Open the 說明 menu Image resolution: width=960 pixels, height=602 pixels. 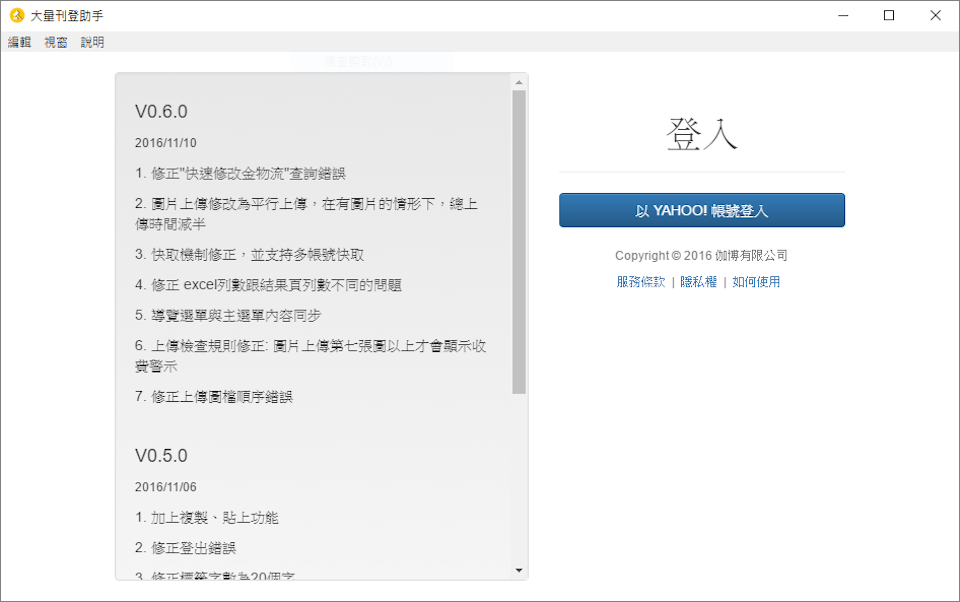[92, 42]
